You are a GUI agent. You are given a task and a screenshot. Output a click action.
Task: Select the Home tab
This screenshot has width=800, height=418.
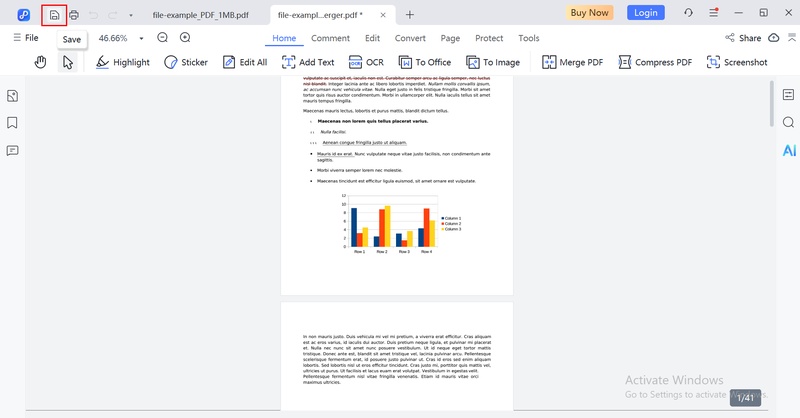point(284,38)
